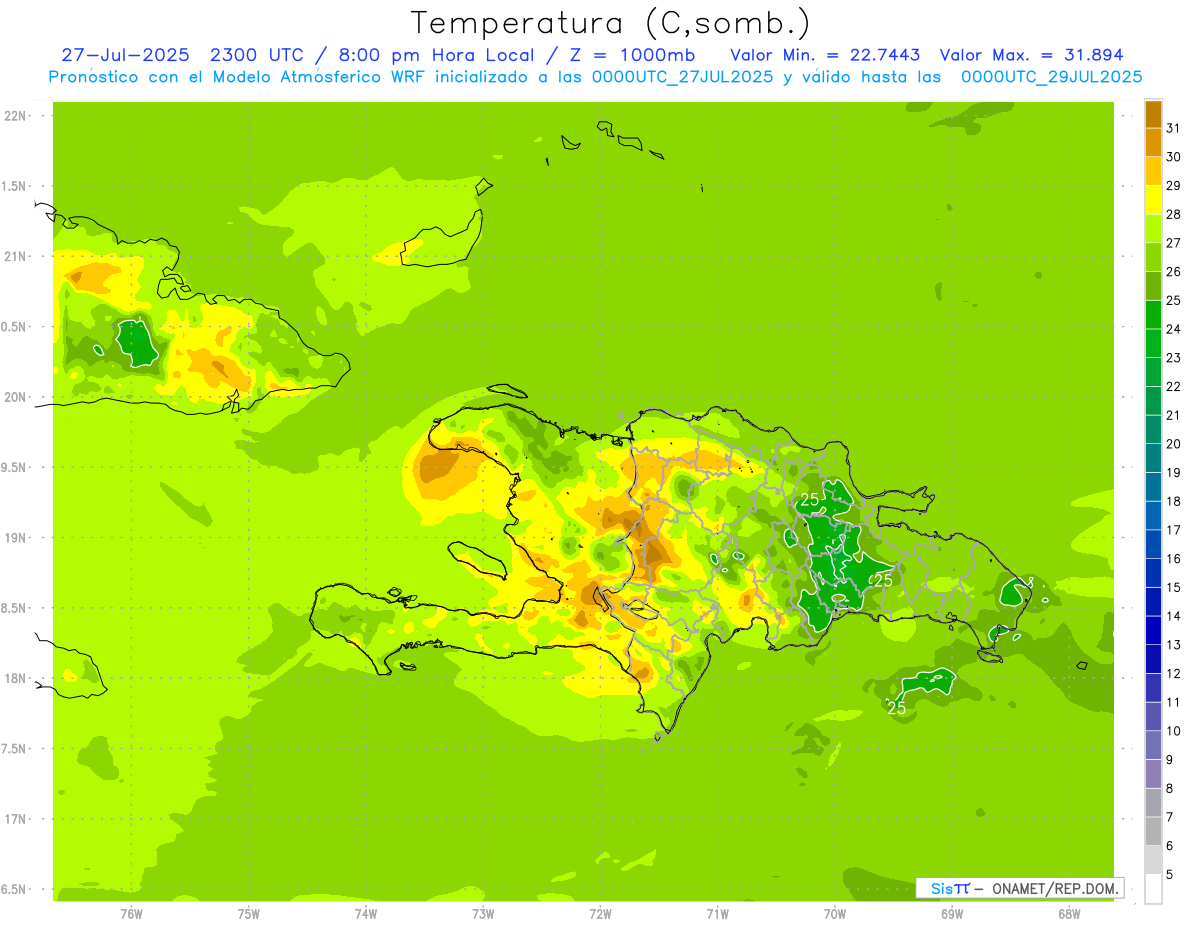Click the 73W longitude axis label
Screen dimensions: 1200x927
click(483, 914)
